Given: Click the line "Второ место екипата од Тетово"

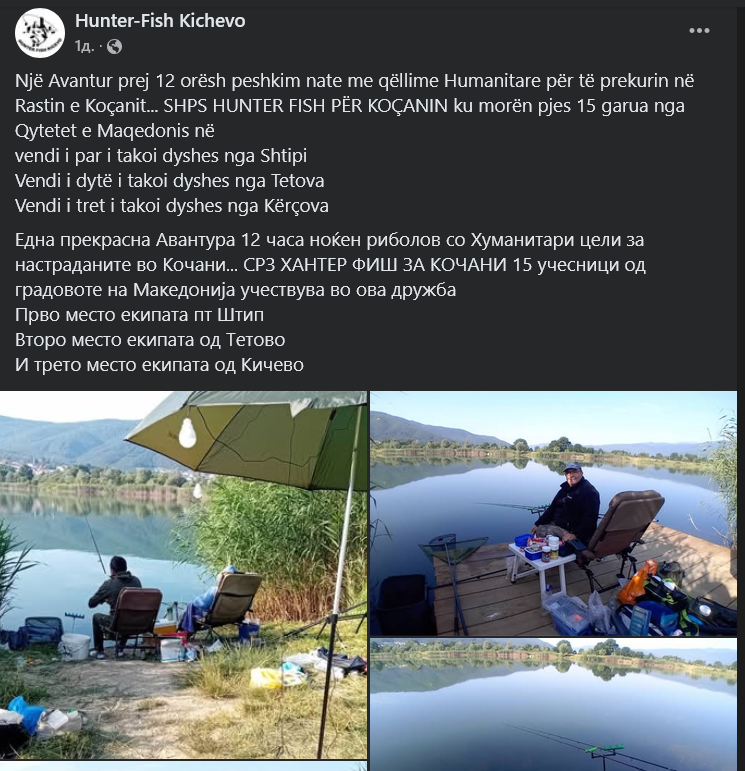Looking at the screenshot, I should [150, 340].
